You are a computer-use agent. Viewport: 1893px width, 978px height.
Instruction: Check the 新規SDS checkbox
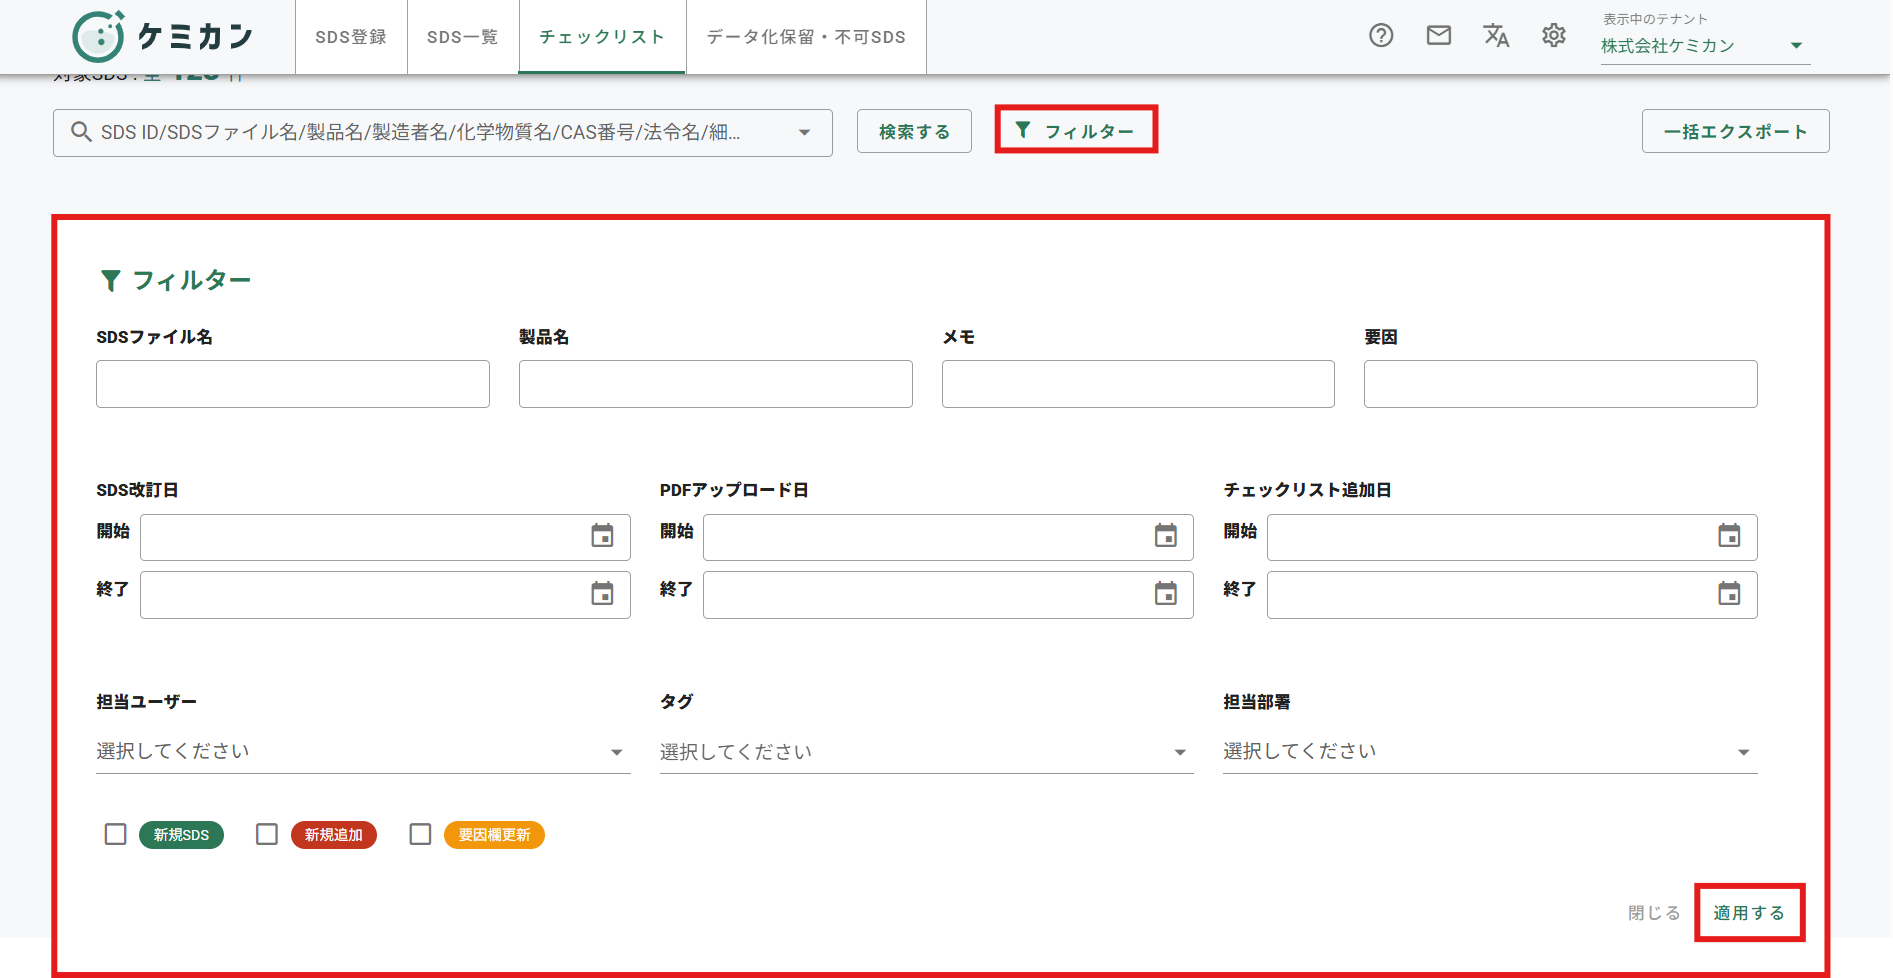tap(116, 834)
